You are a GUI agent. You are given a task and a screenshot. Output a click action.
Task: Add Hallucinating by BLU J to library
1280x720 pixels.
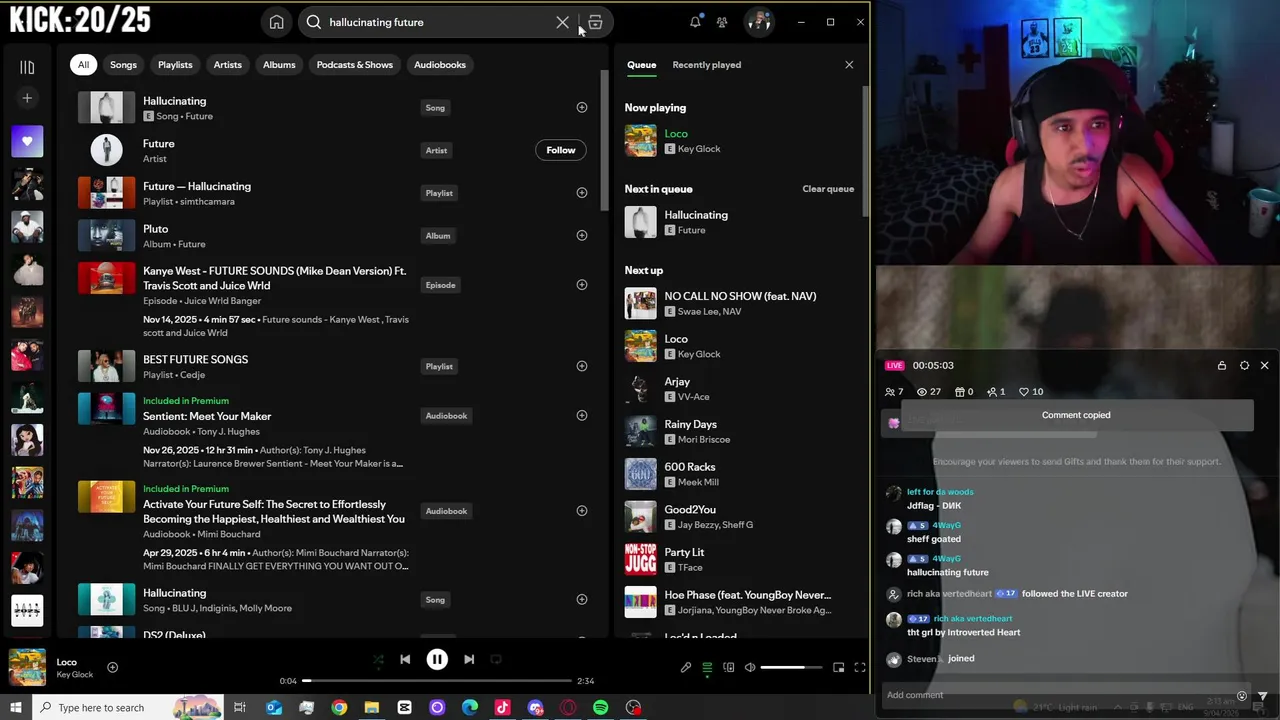point(582,600)
